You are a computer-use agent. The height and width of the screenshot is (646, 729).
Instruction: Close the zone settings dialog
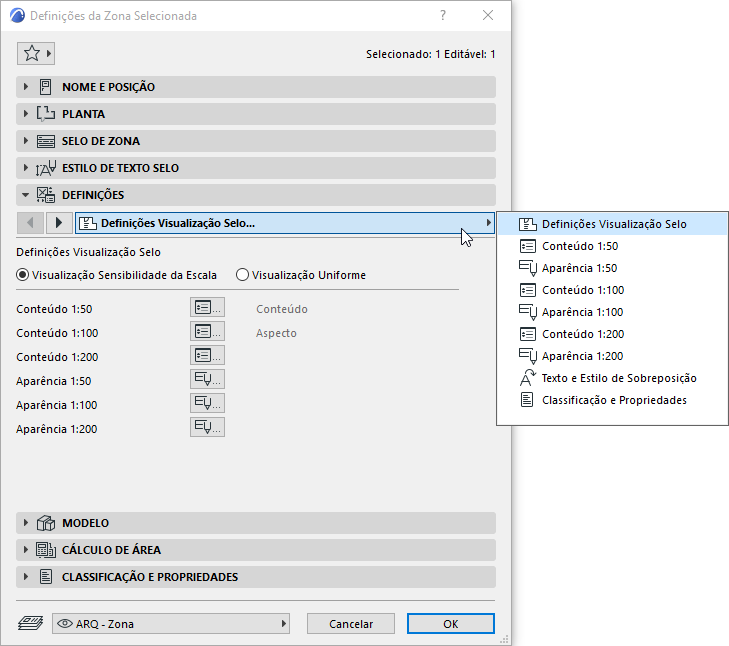(x=488, y=15)
